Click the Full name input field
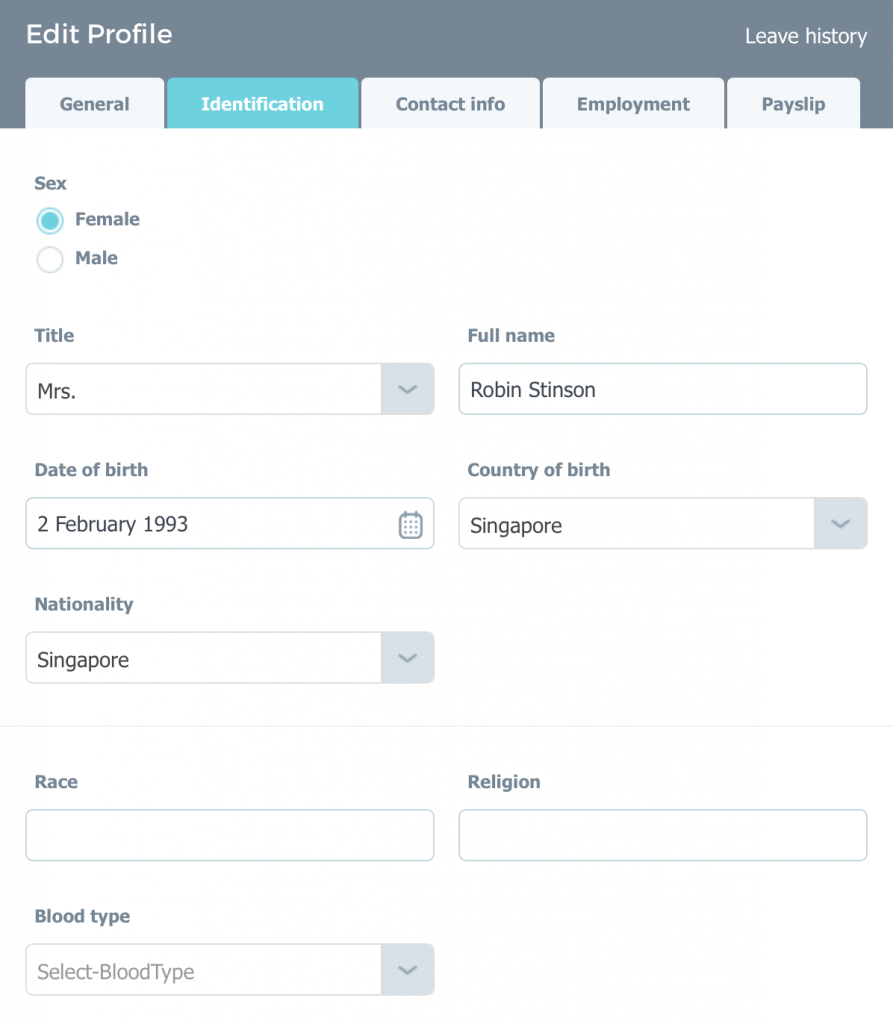The height and width of the screenshot is (1024, 893). tap(662, 389)
